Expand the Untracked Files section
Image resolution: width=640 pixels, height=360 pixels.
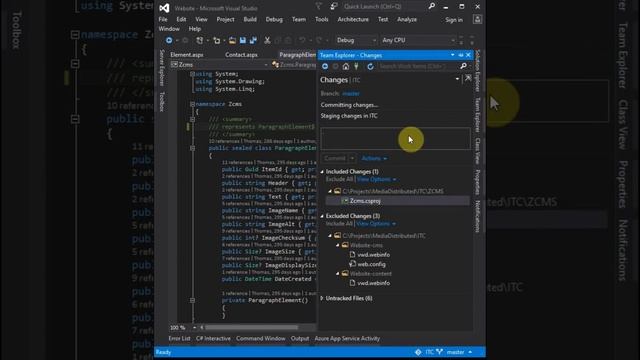[322, 298]
